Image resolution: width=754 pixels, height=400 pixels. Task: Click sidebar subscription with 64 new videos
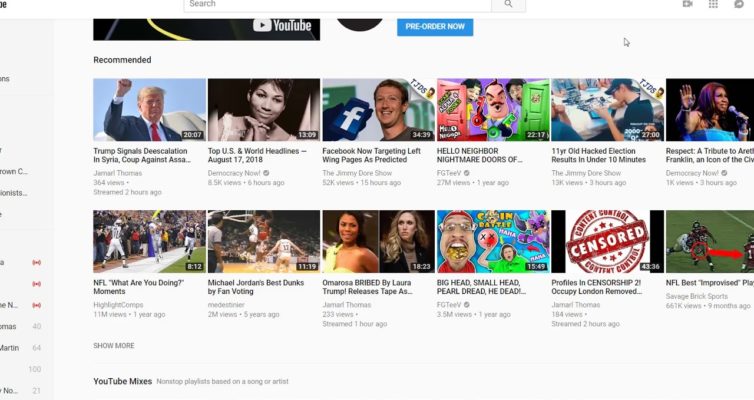pos(21,348)
